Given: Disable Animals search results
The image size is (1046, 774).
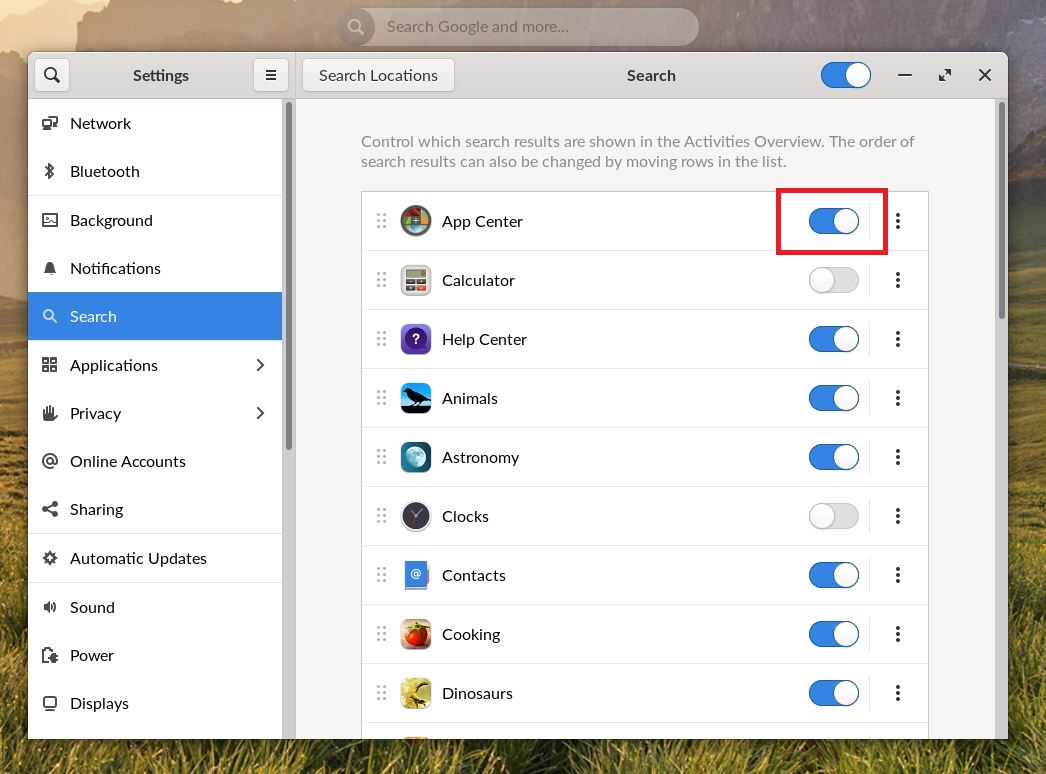Looking at the screenshot, I should click(834, 398).
